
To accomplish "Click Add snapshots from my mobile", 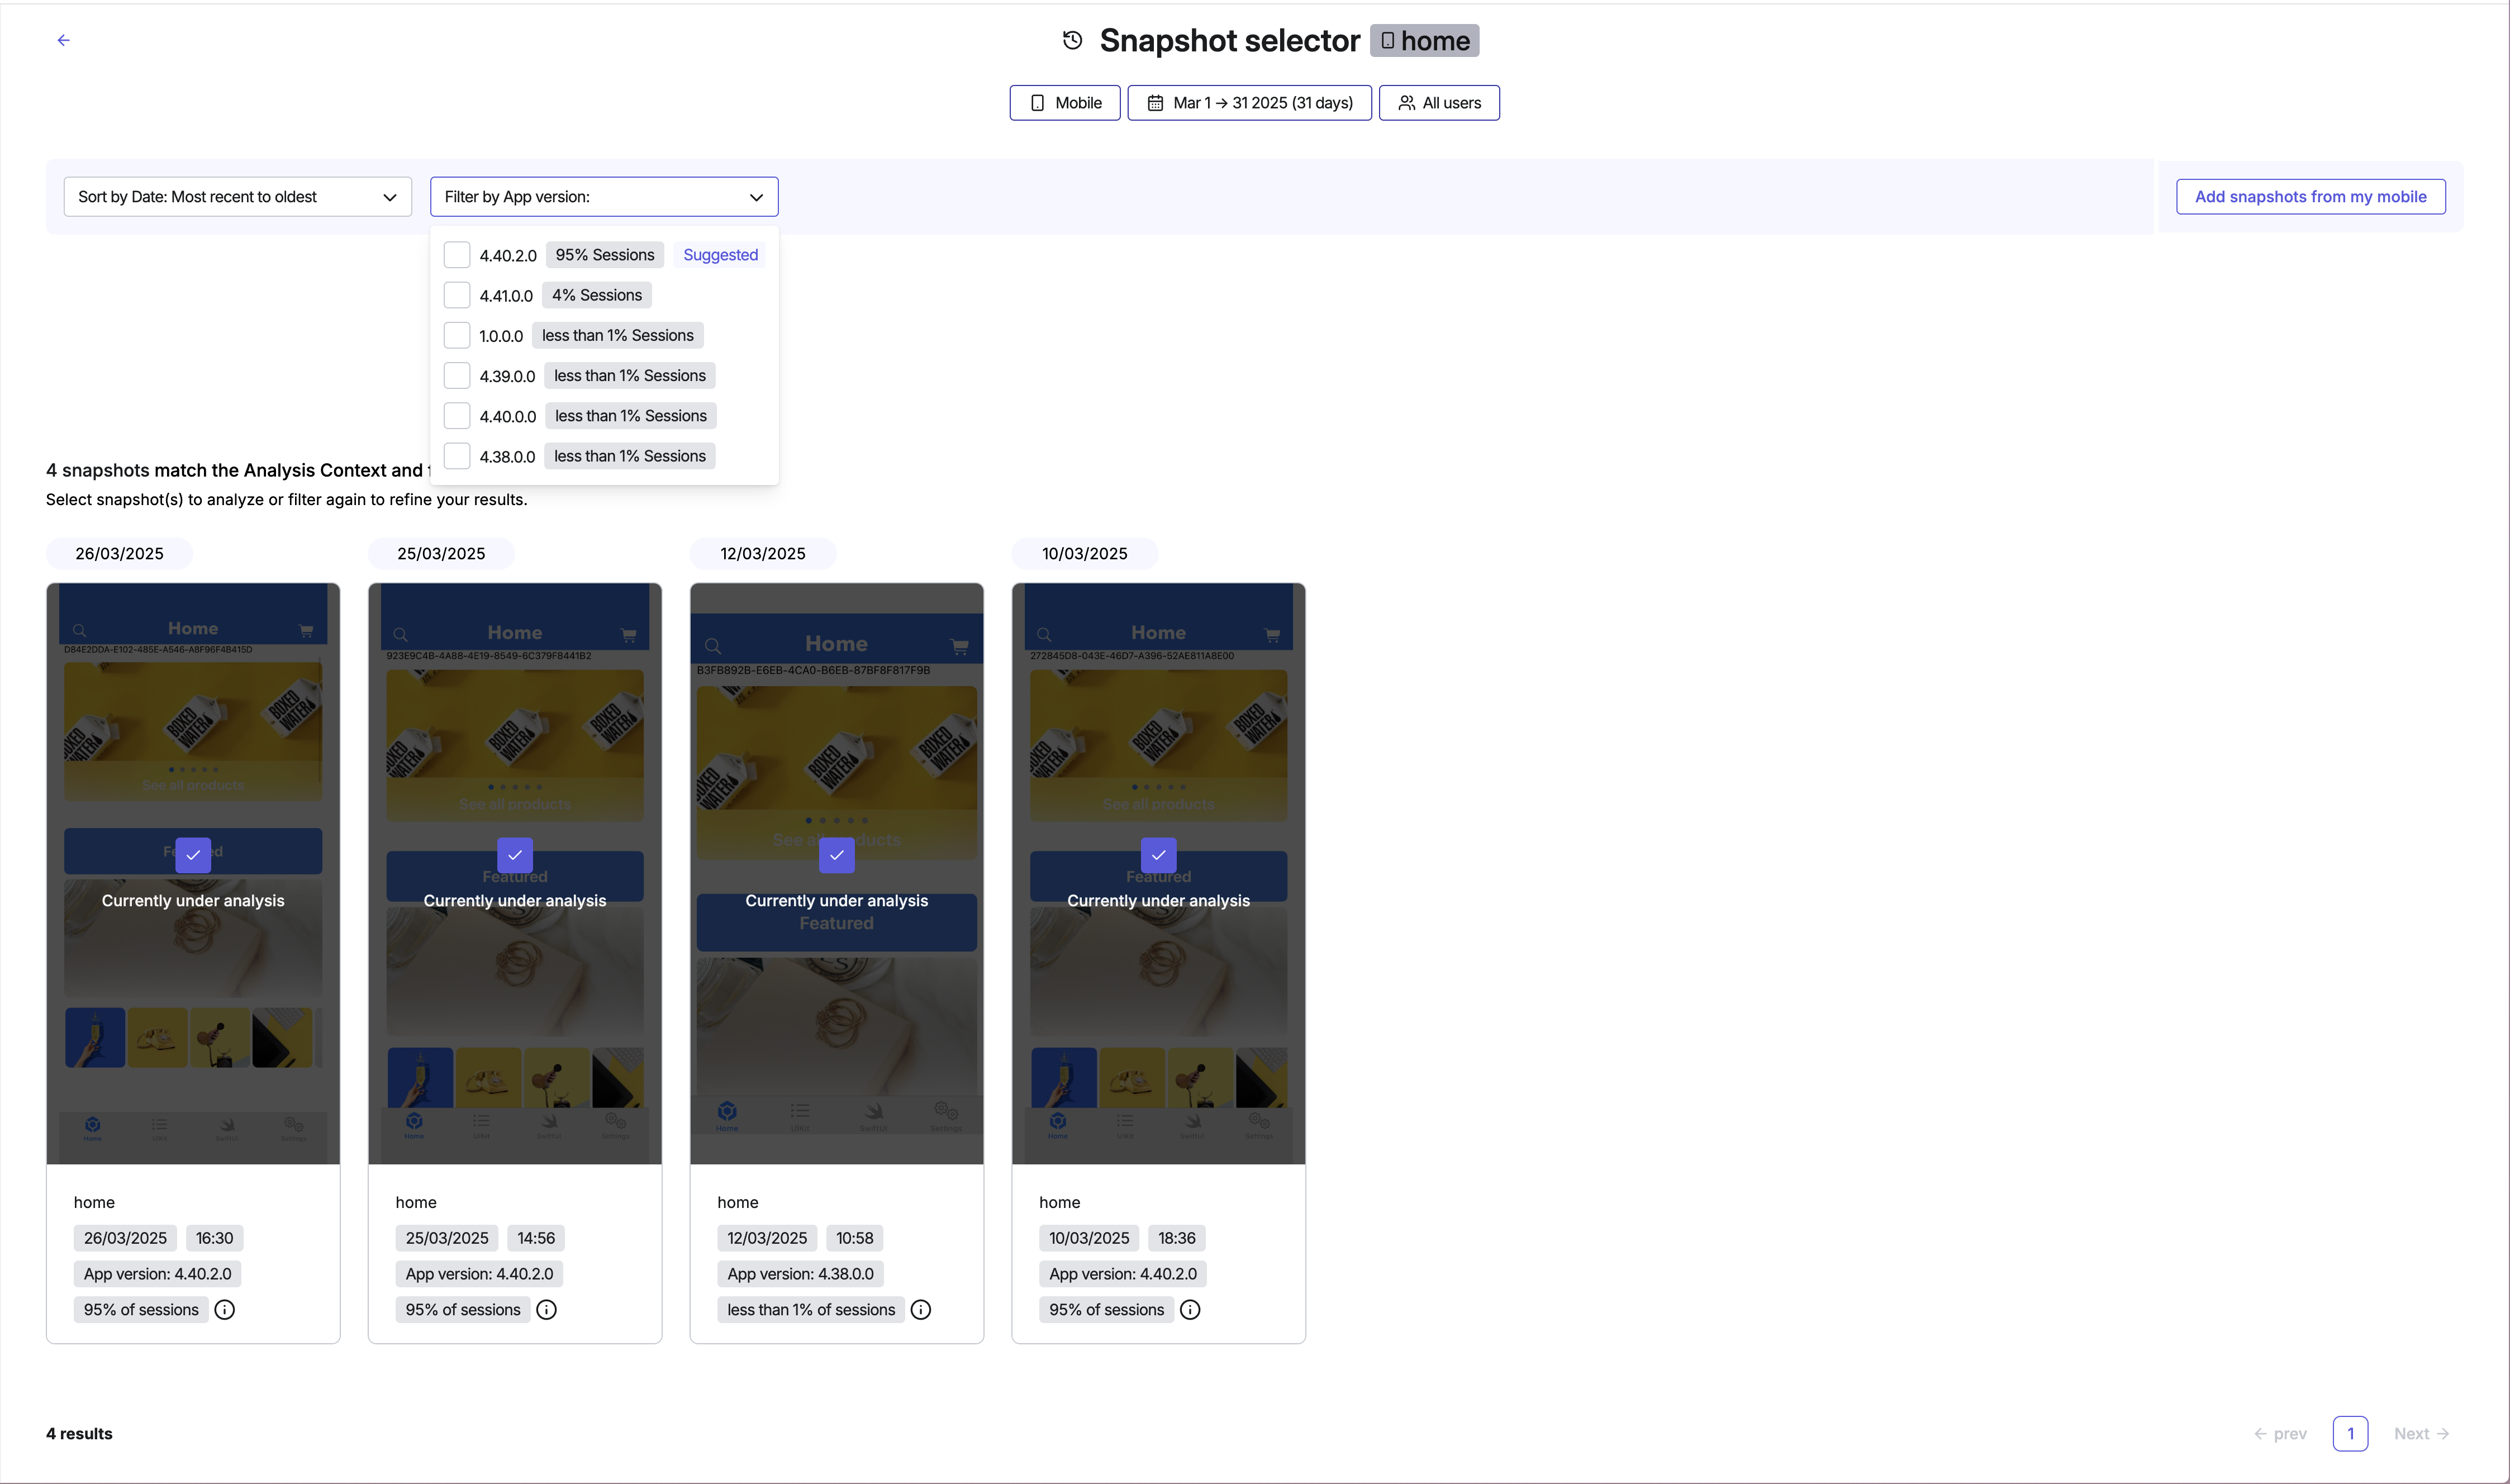I will [2311, 197].
